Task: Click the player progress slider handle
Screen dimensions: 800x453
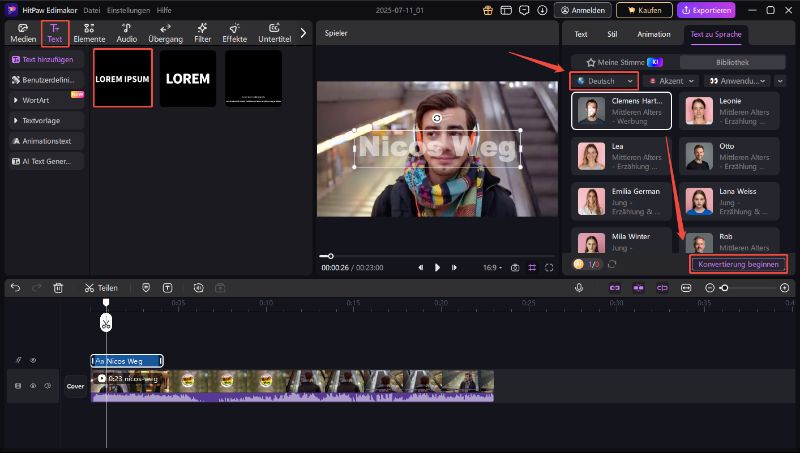Action: [331, 256]
